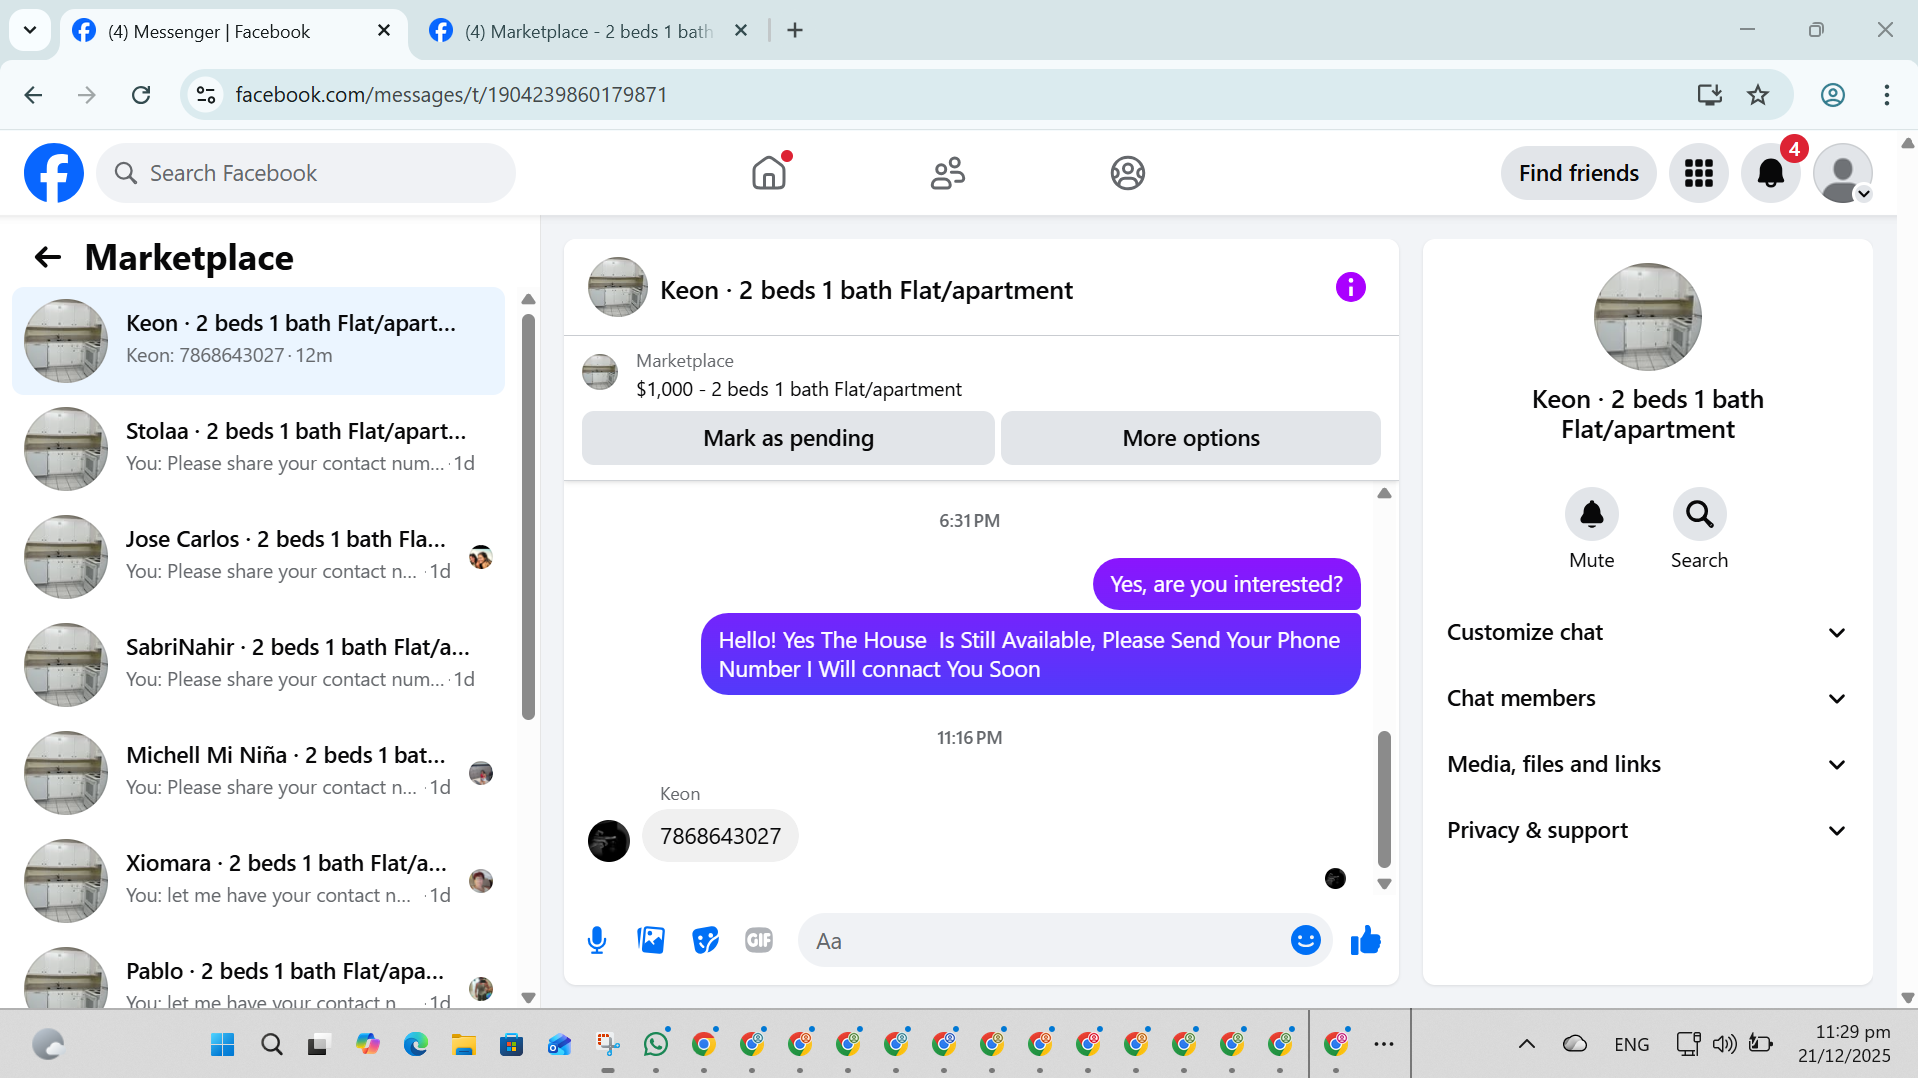Click the chat messages scrollbar thumb
Image resolution: width=1918 pixels, height=1078 pixels.
tap(1384, 799)
